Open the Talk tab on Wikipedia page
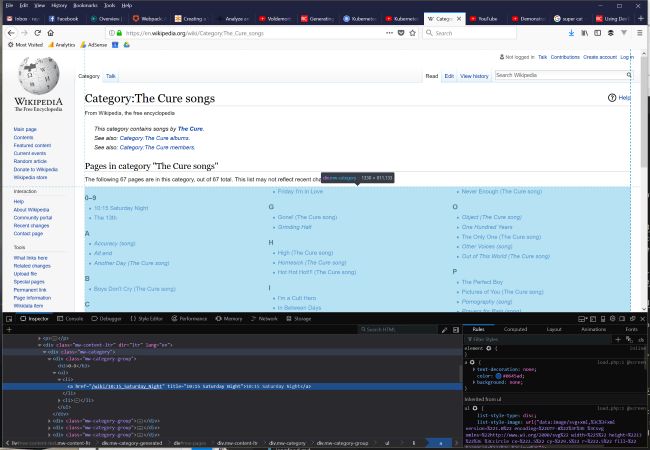Image resolution: width=650 pixels, height=450 pixels. click(x=111, y=76)
